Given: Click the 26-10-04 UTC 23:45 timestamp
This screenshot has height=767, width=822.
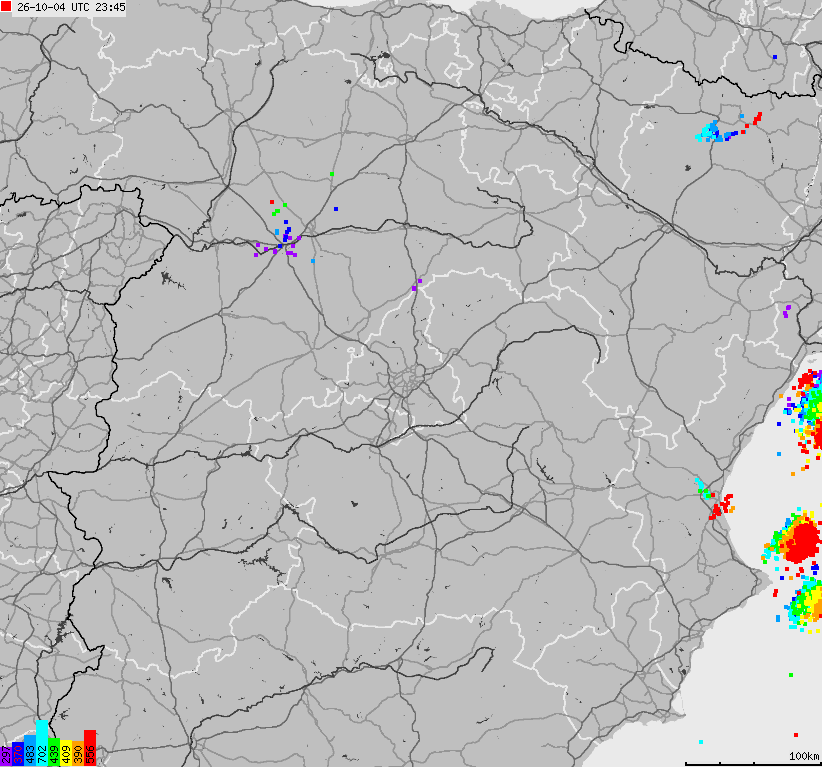Looking at the screenshot, I should point(71,7).
